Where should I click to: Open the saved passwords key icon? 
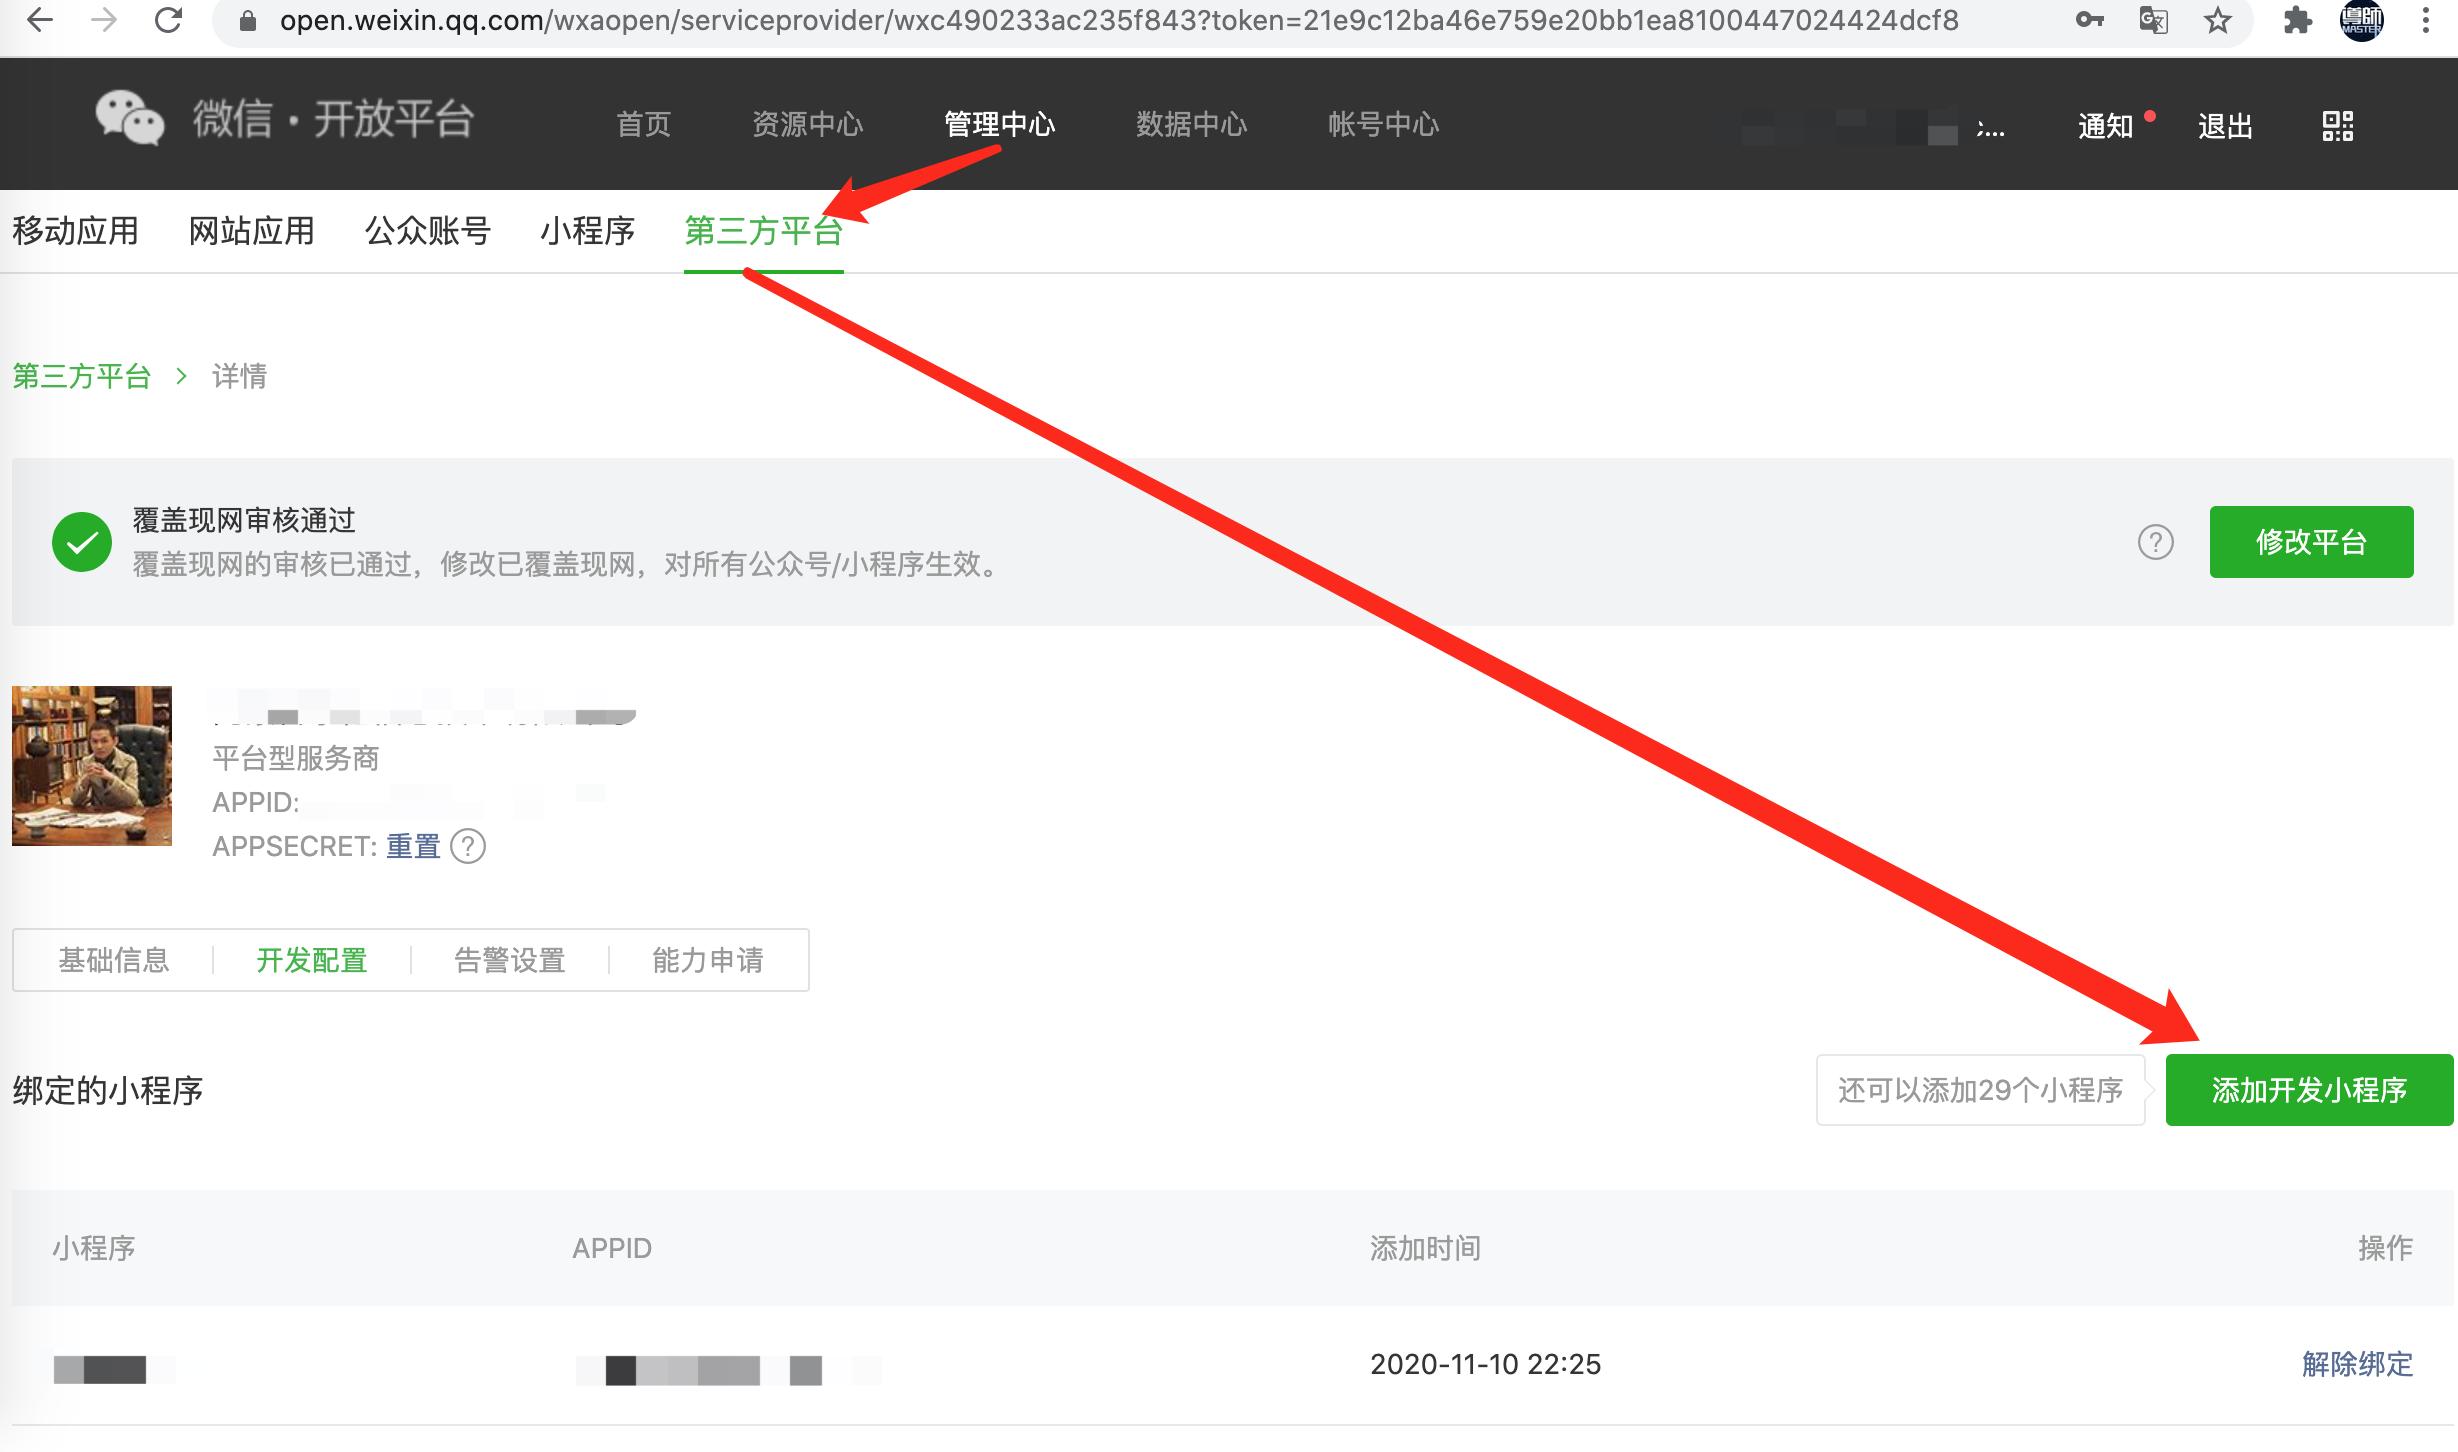2089,20
